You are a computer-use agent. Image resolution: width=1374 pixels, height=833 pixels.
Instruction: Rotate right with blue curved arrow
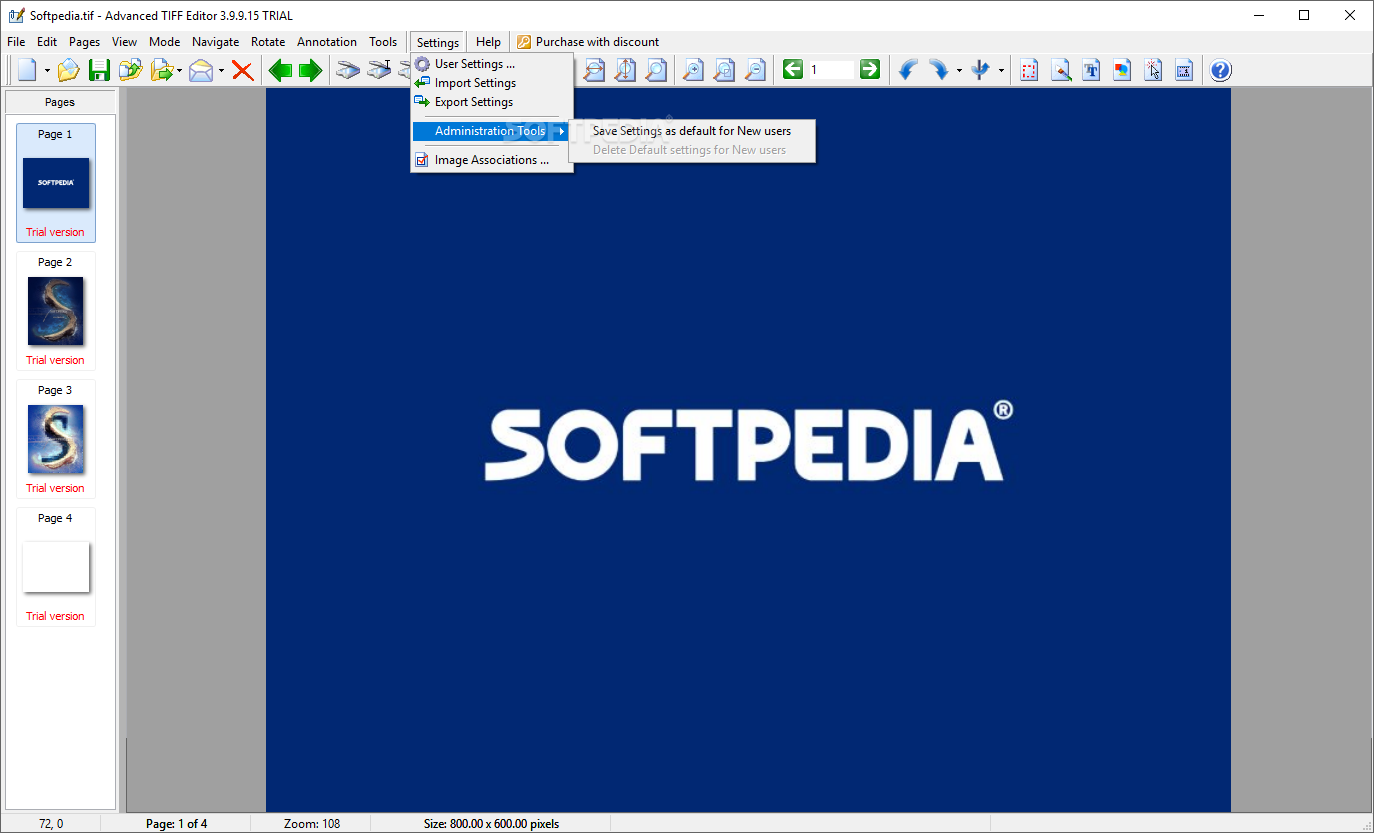click(939, 70)
